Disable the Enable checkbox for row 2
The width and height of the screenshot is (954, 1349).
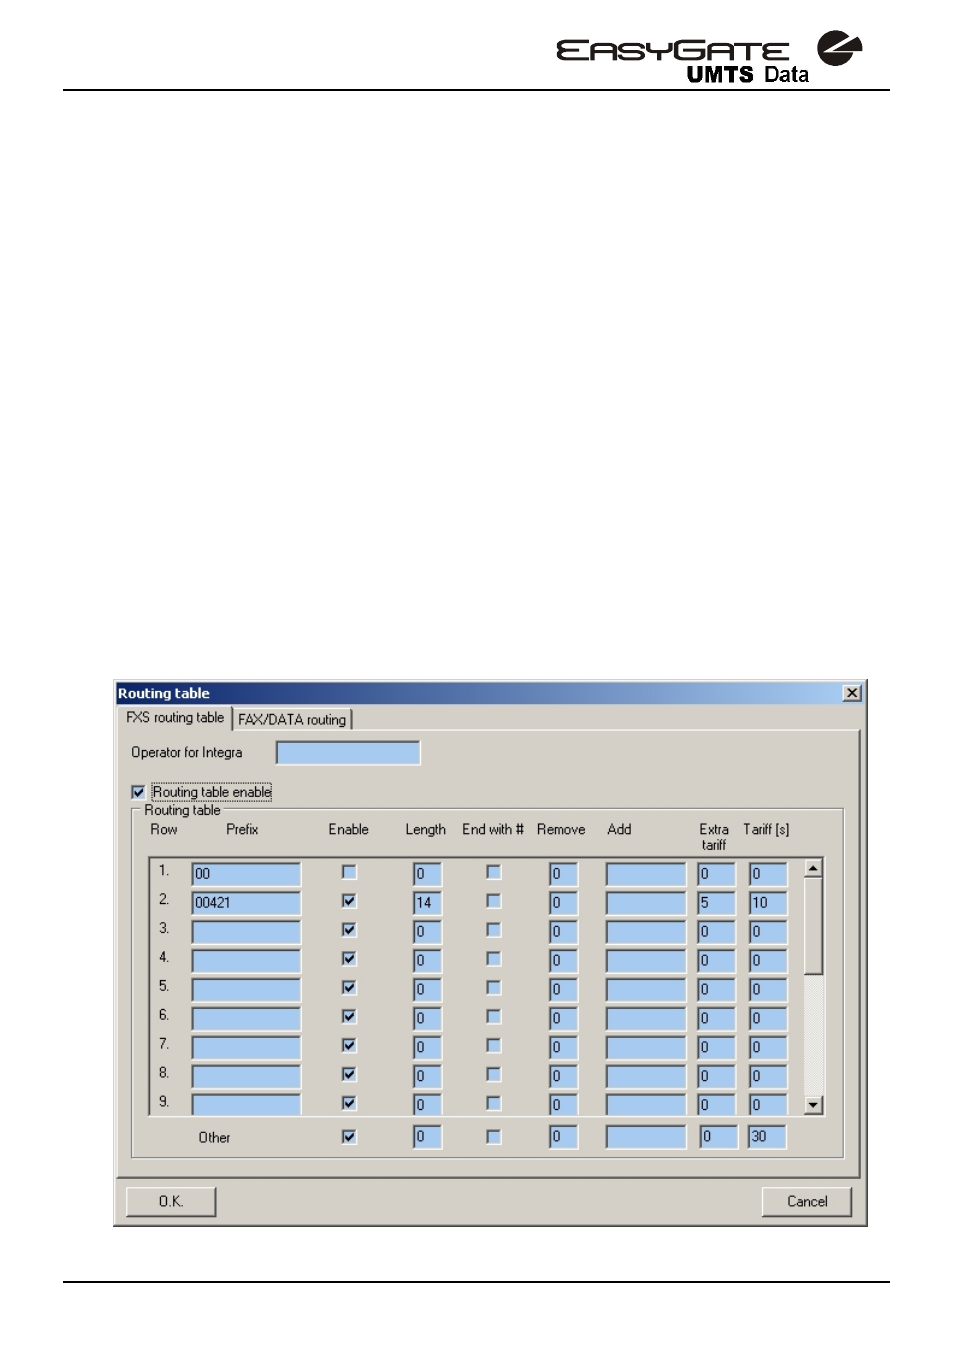349,901
